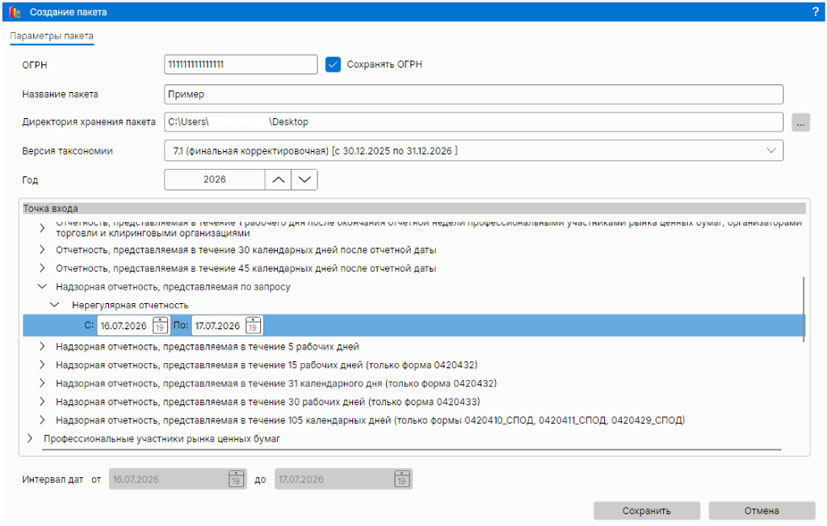Open calendar picker for end date По
Screen dimensions: 827x526
pyautogui.click(x=253, y=326)
